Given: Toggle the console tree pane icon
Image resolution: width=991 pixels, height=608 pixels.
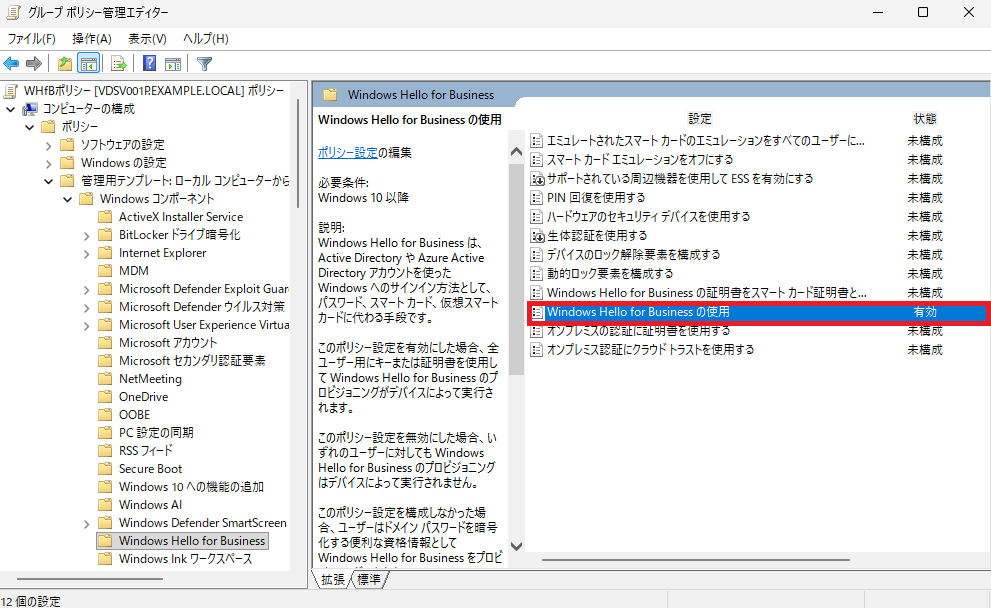Looking at the screenshot, I should tap(87, 63).
